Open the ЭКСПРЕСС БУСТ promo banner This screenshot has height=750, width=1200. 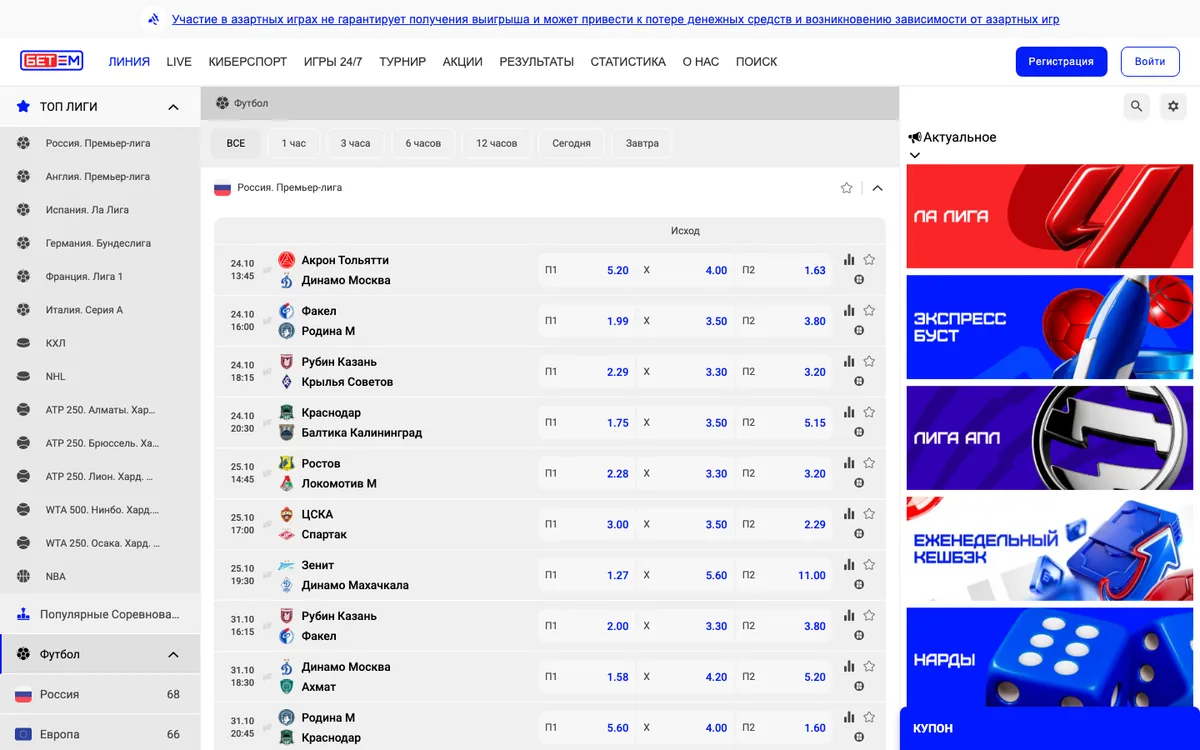click(1050, 327)
